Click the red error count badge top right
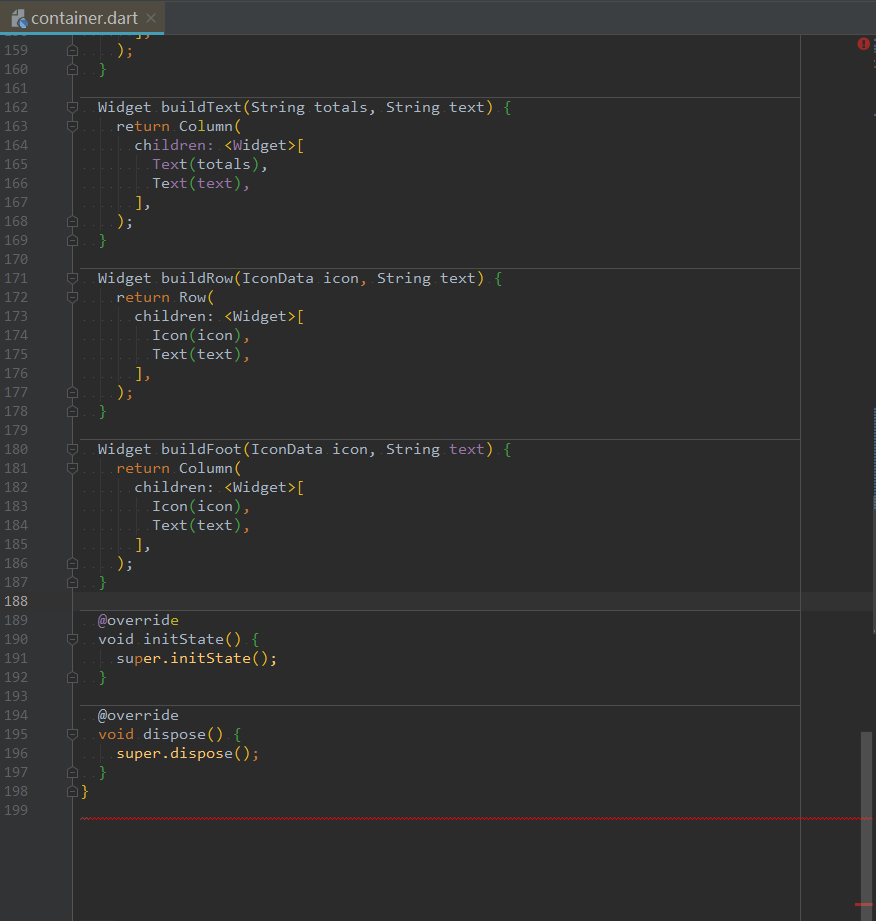The width and height of the screenshot is (876, 921). coord(863,44)
